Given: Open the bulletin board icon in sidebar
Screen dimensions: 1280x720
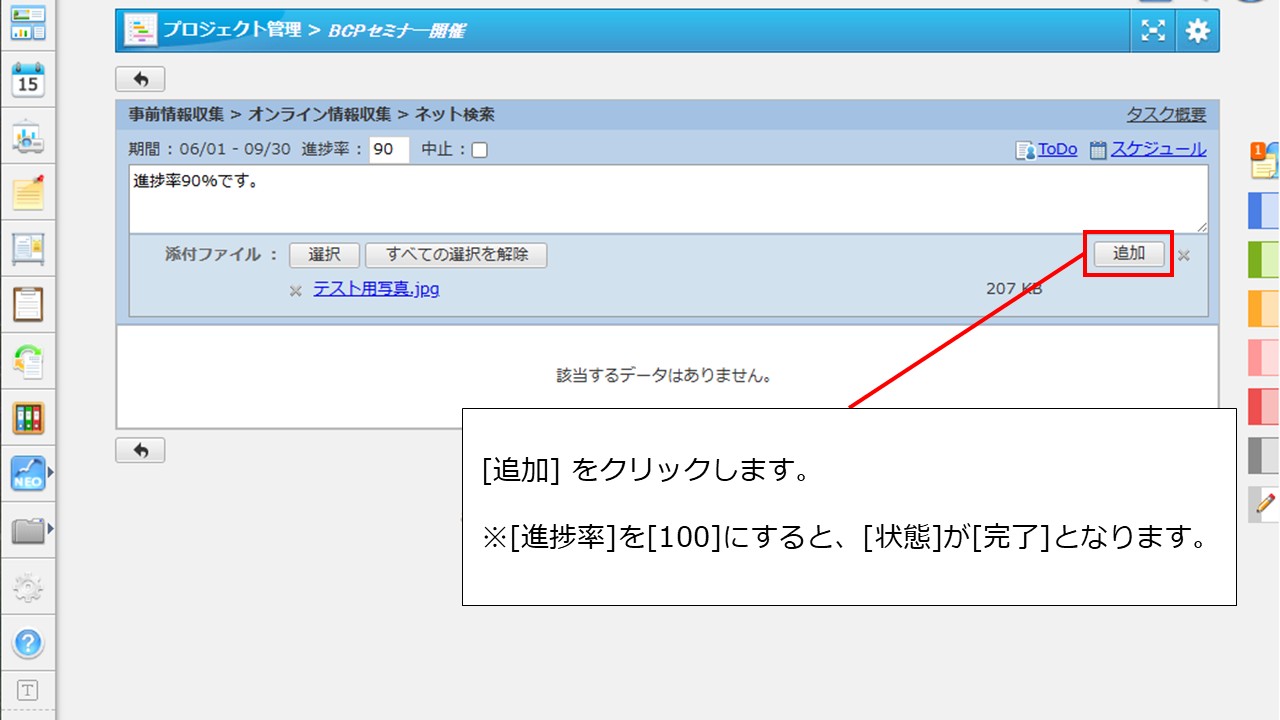Looking at the screenshot, I should (x=28, y=248).
